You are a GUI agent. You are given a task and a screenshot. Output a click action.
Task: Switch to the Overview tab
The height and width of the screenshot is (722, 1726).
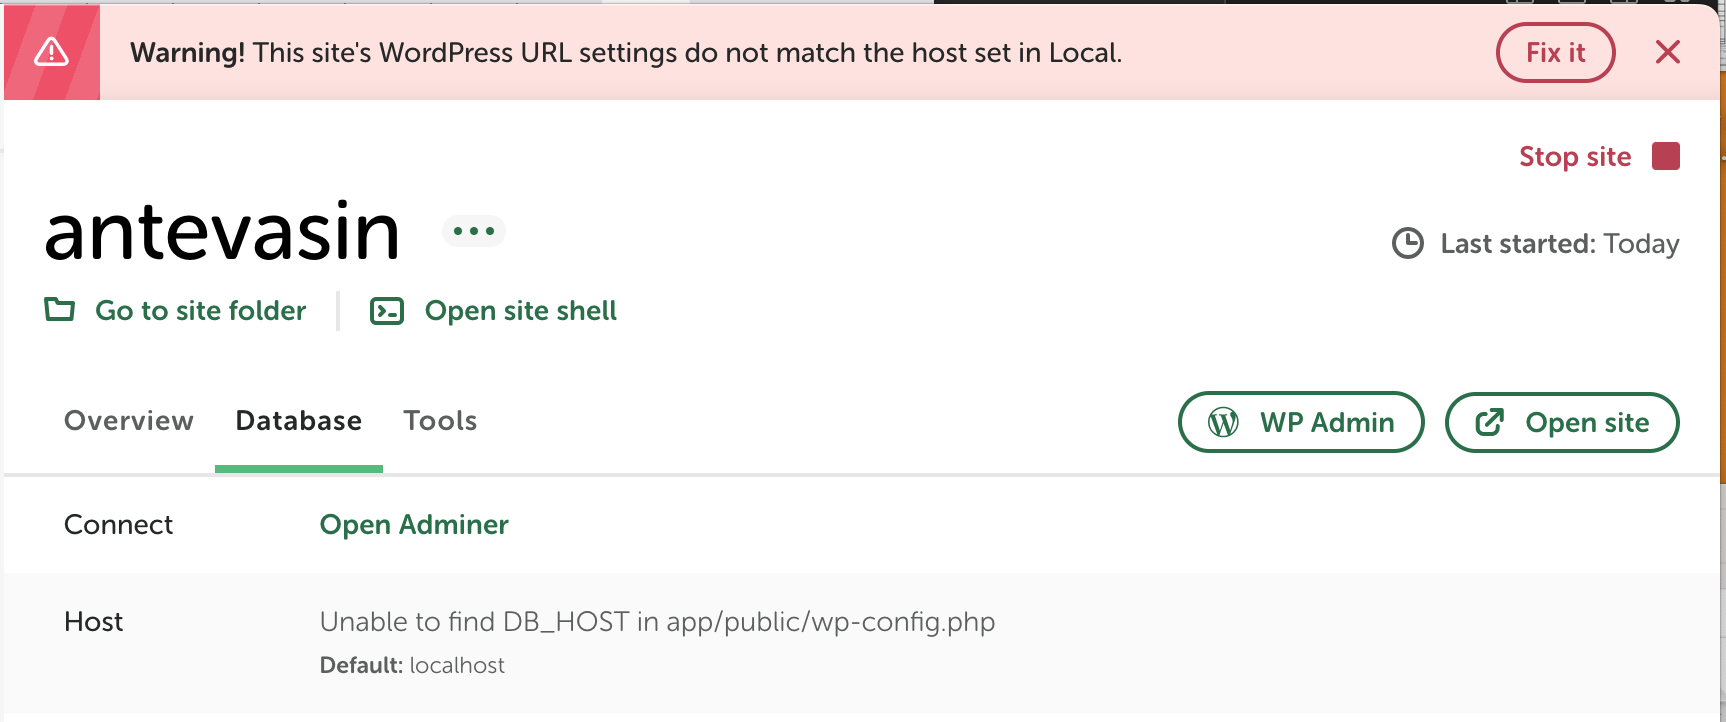click(x=129, y=421)
